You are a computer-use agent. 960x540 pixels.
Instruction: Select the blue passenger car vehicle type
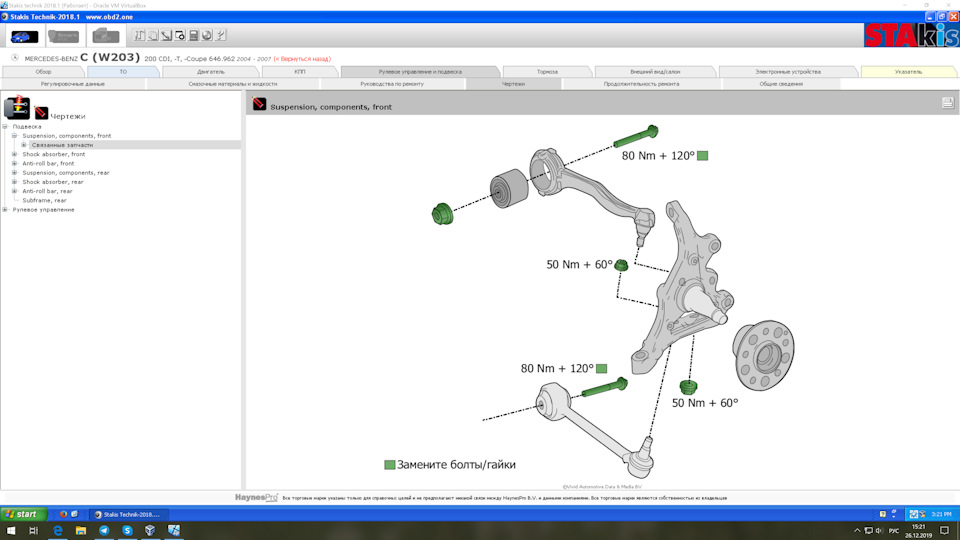click(x=24, y=37)
